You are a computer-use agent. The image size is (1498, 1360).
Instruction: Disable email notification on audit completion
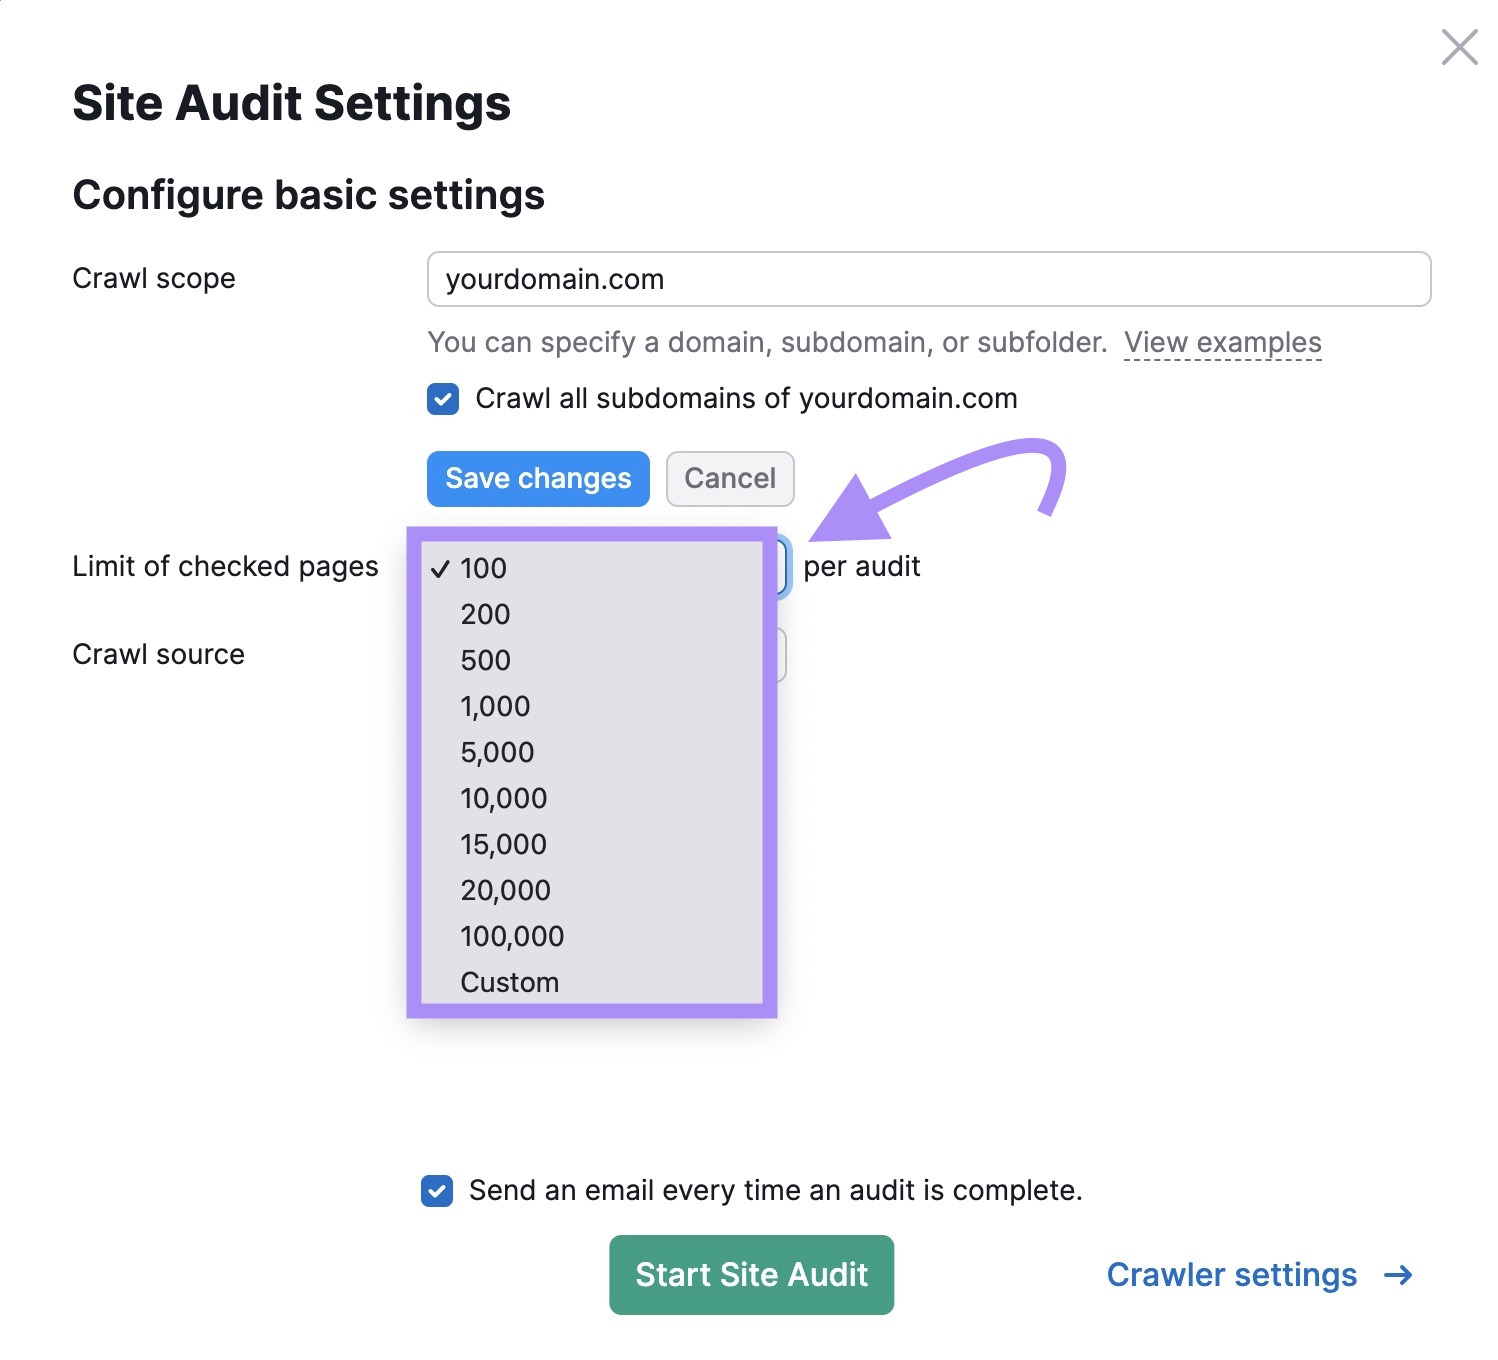point(437,1191)
